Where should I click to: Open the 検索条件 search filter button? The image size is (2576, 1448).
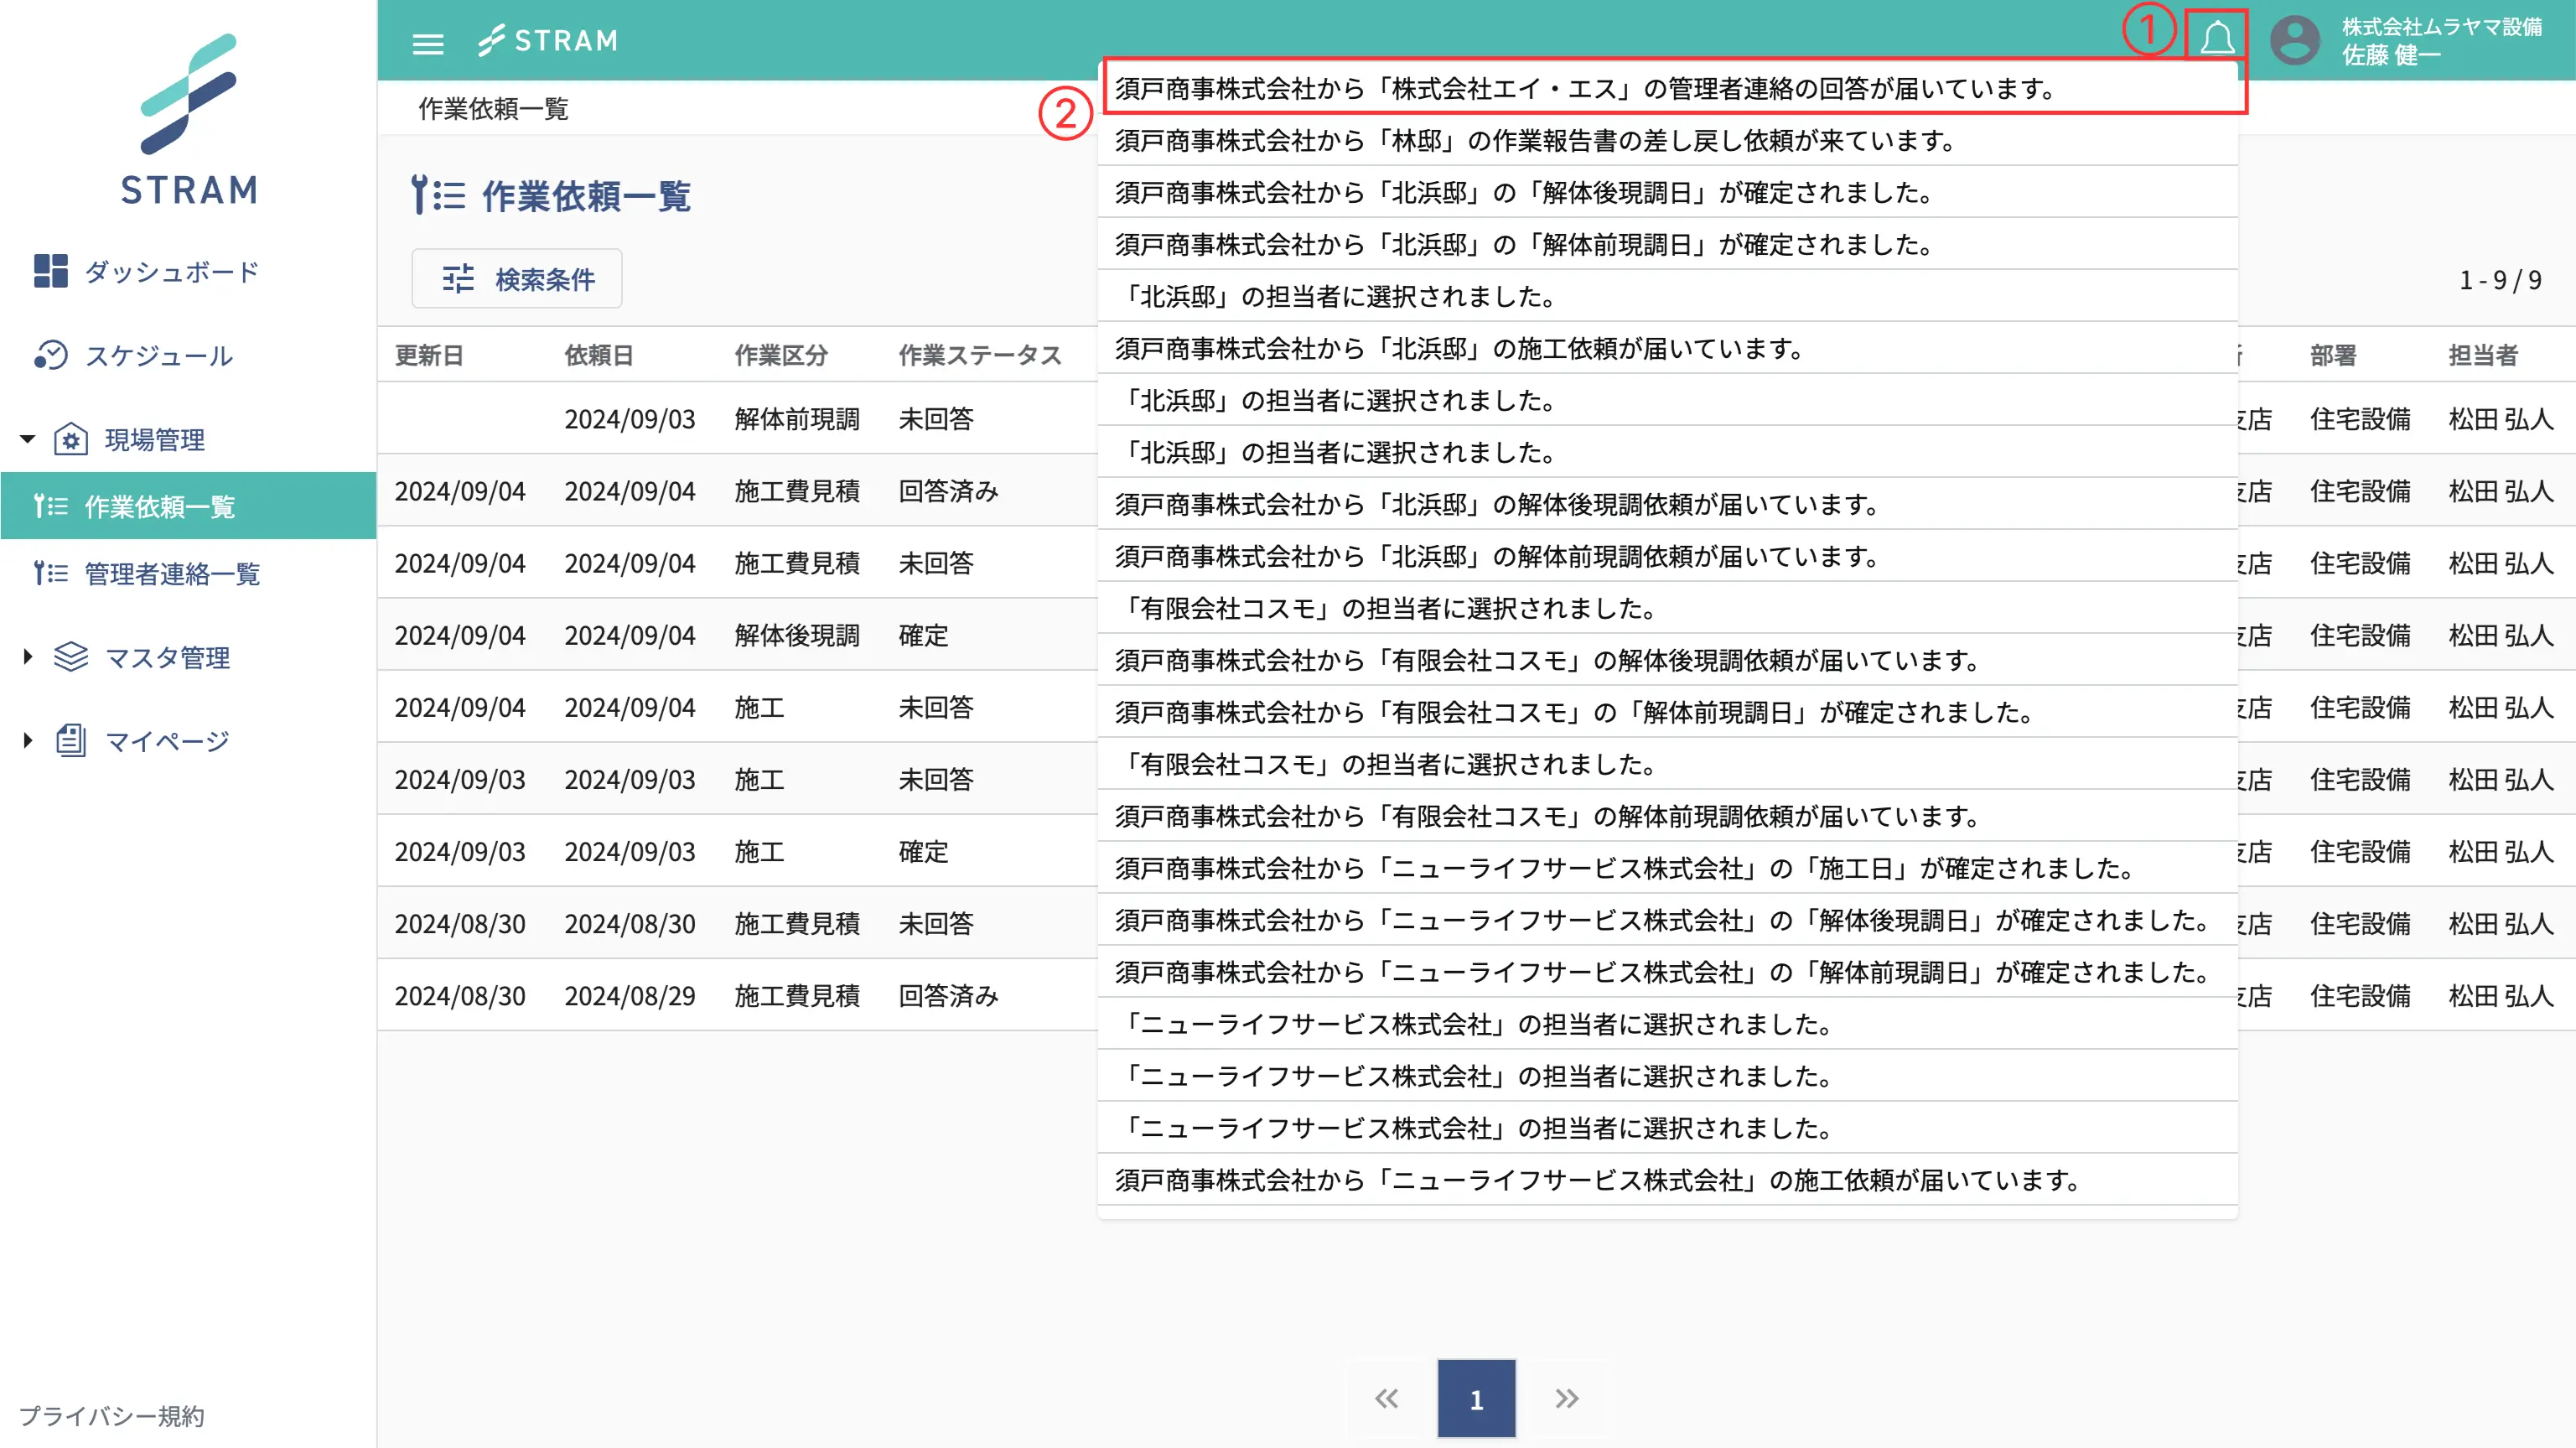(516, 278)
